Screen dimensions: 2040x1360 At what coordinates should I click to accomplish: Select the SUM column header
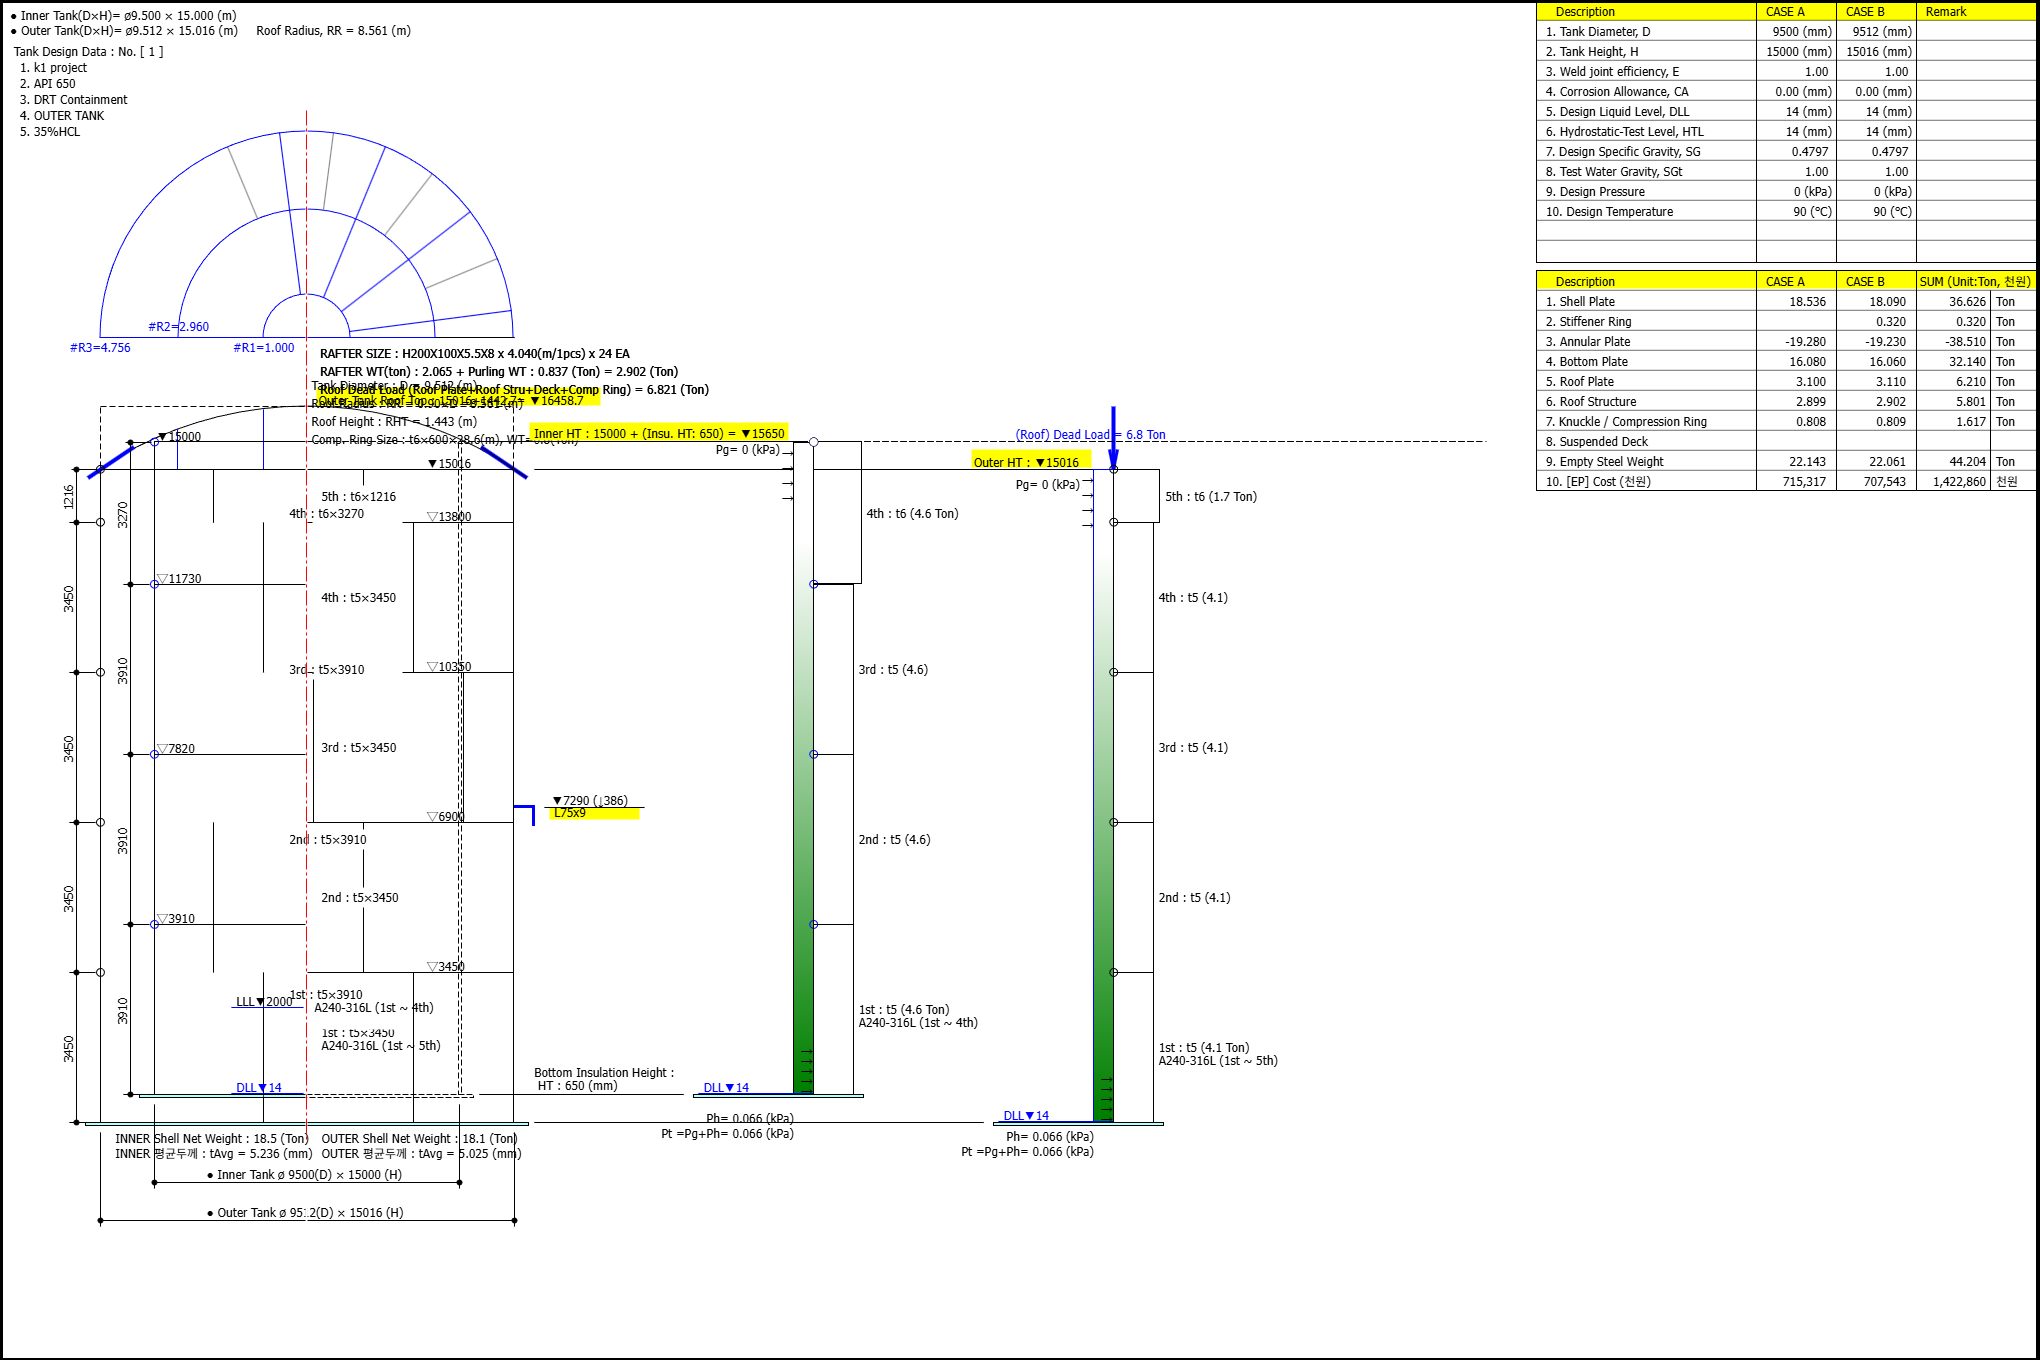tap(1975, 282)
